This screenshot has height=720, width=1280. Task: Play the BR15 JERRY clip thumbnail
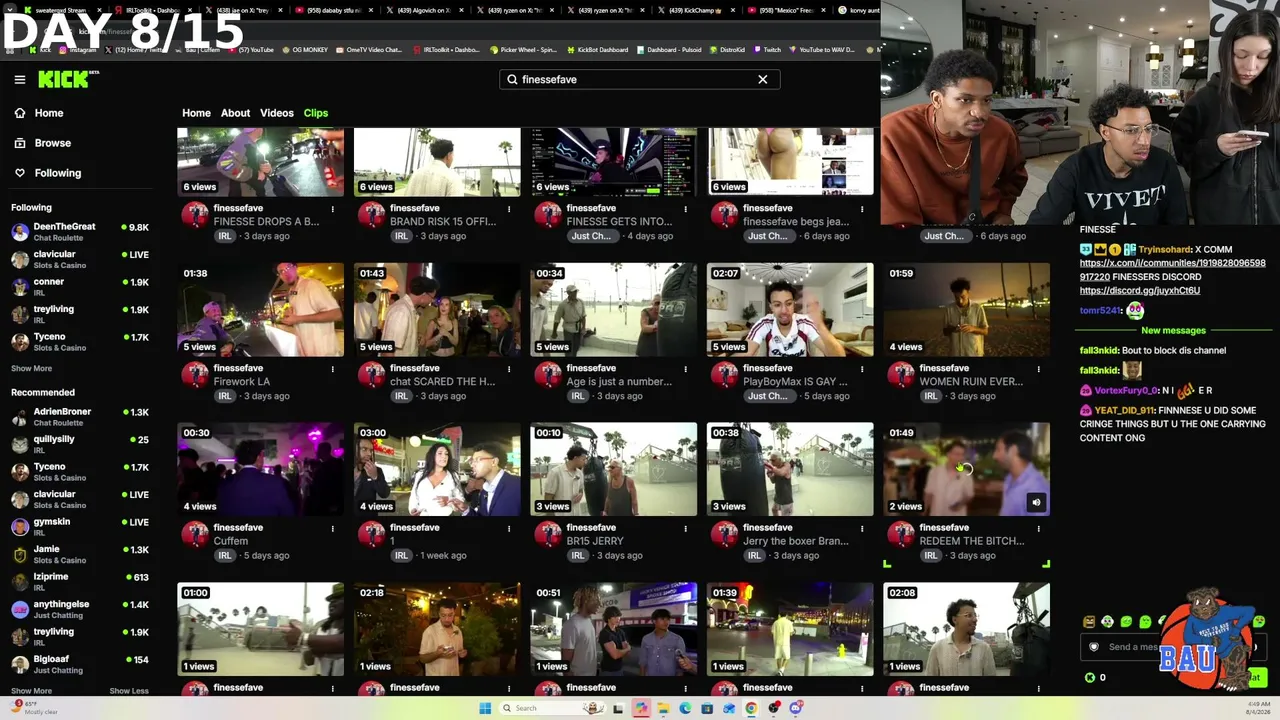pyautogui.click(x=614, y=469)
